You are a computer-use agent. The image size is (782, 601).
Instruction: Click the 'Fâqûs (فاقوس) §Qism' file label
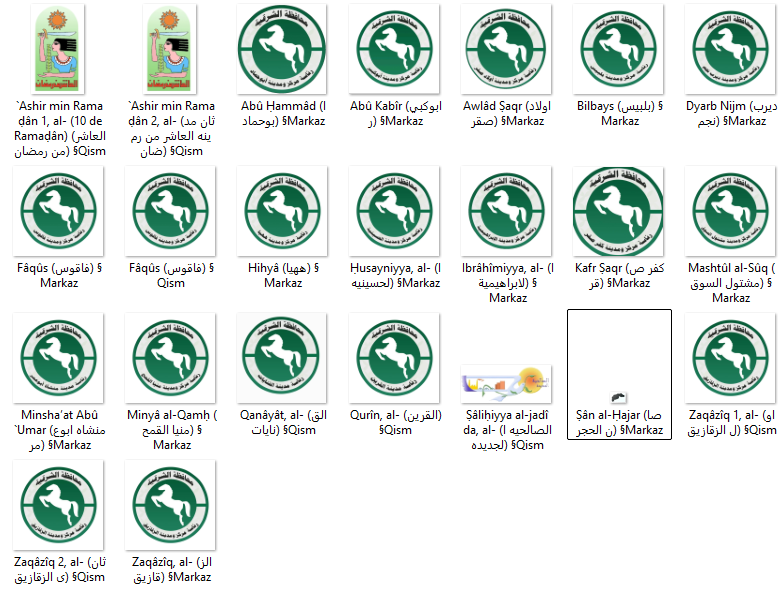171,275
